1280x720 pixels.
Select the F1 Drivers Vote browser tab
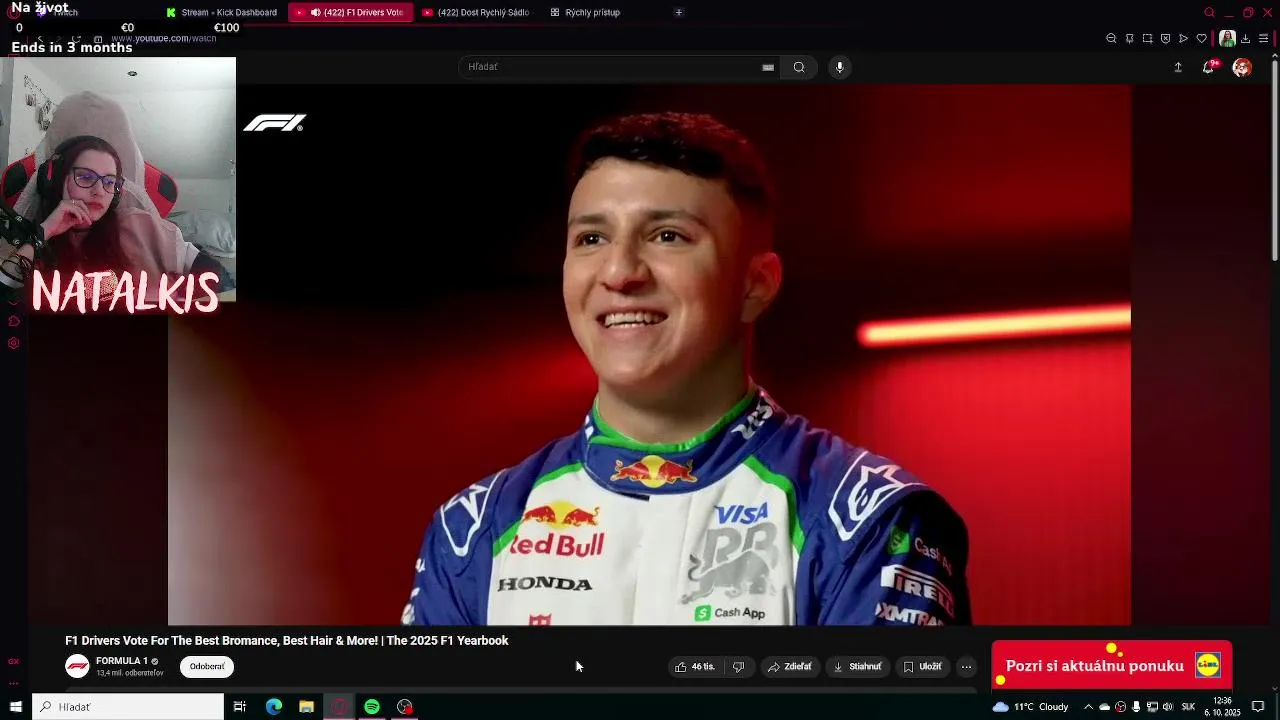(350, 12)
